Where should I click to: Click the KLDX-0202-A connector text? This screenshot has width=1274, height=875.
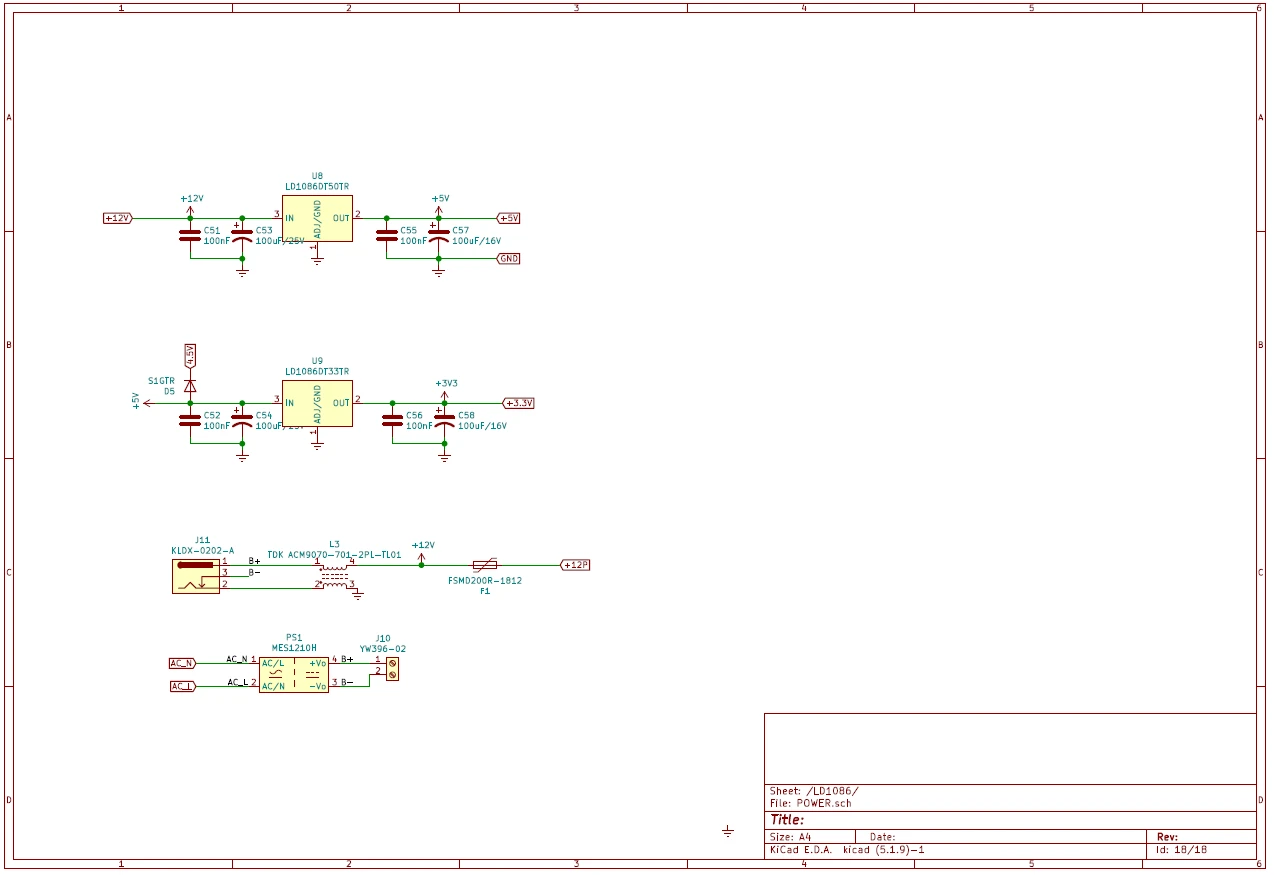203,551
